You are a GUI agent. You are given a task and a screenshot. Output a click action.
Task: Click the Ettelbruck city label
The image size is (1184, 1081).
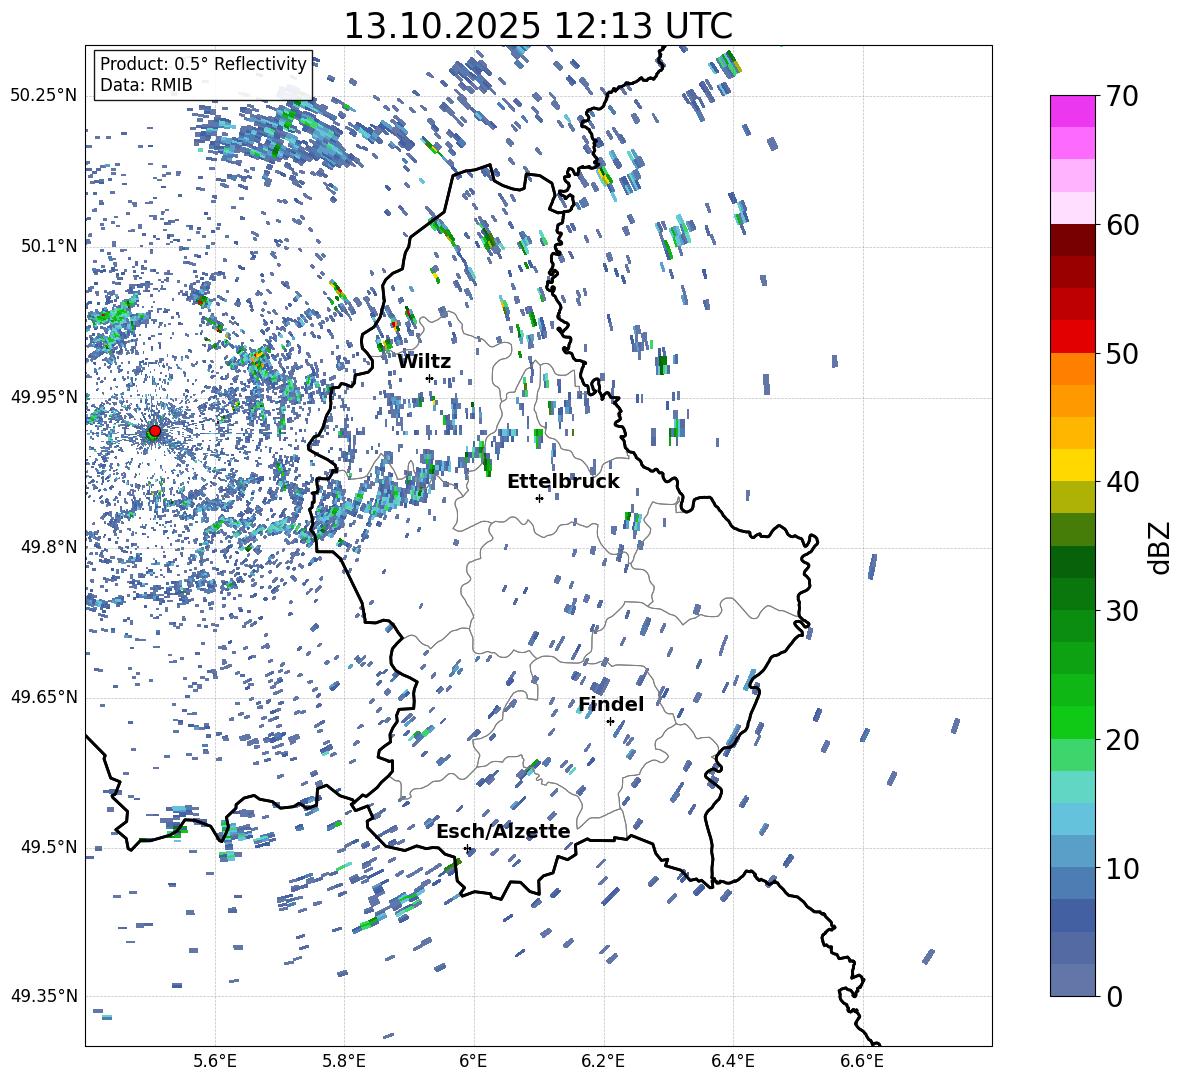[563, 482]
